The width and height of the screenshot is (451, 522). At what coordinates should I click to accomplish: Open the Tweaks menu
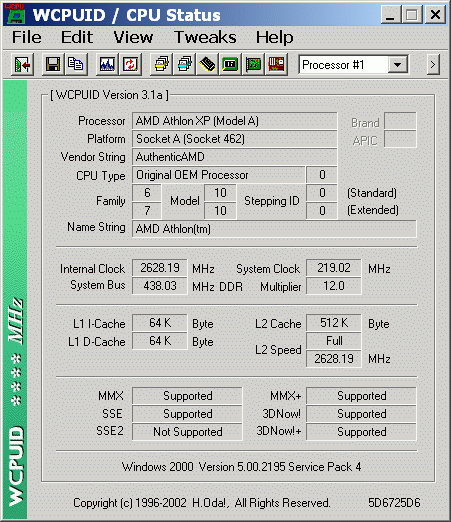205,37
